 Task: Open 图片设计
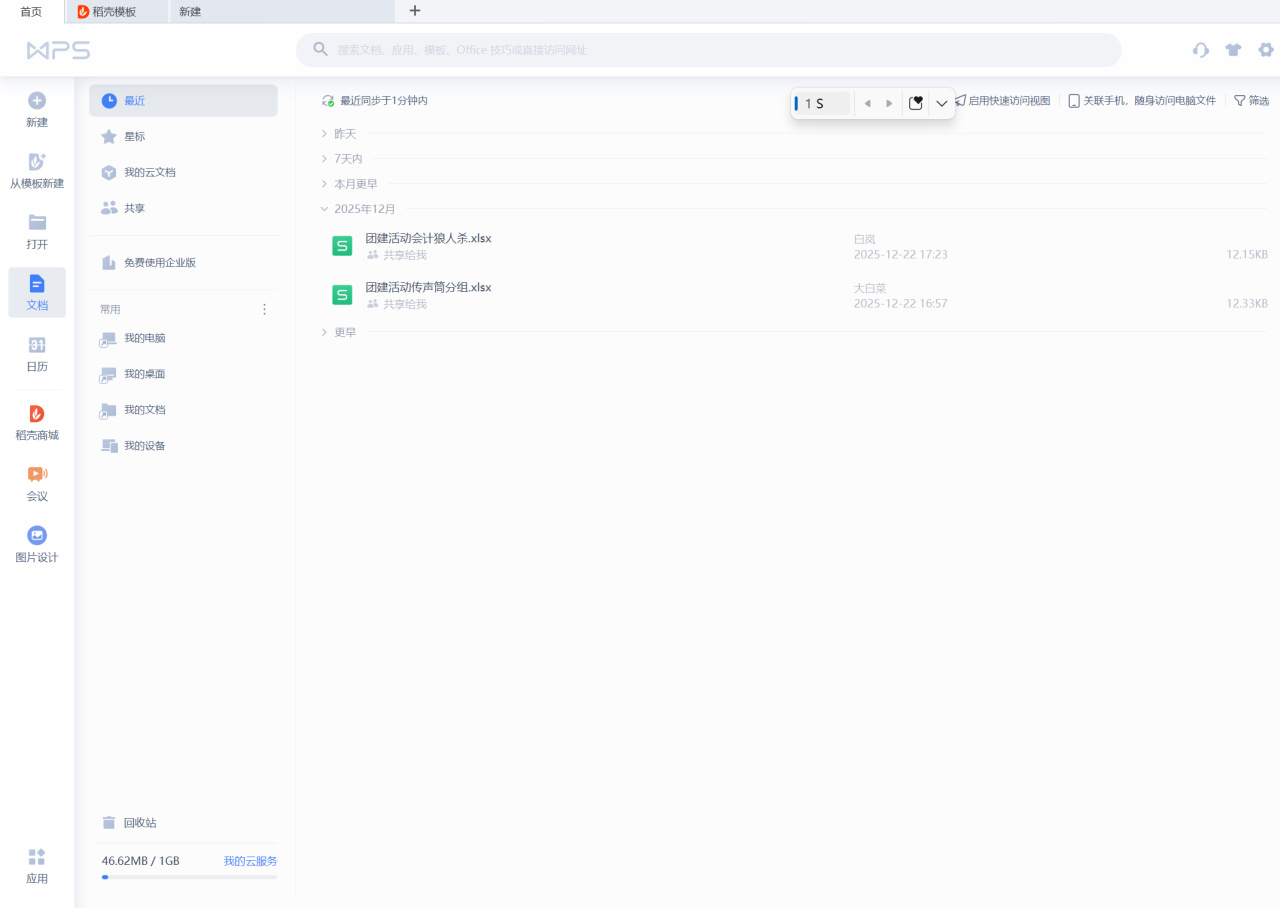pos(37,545)
